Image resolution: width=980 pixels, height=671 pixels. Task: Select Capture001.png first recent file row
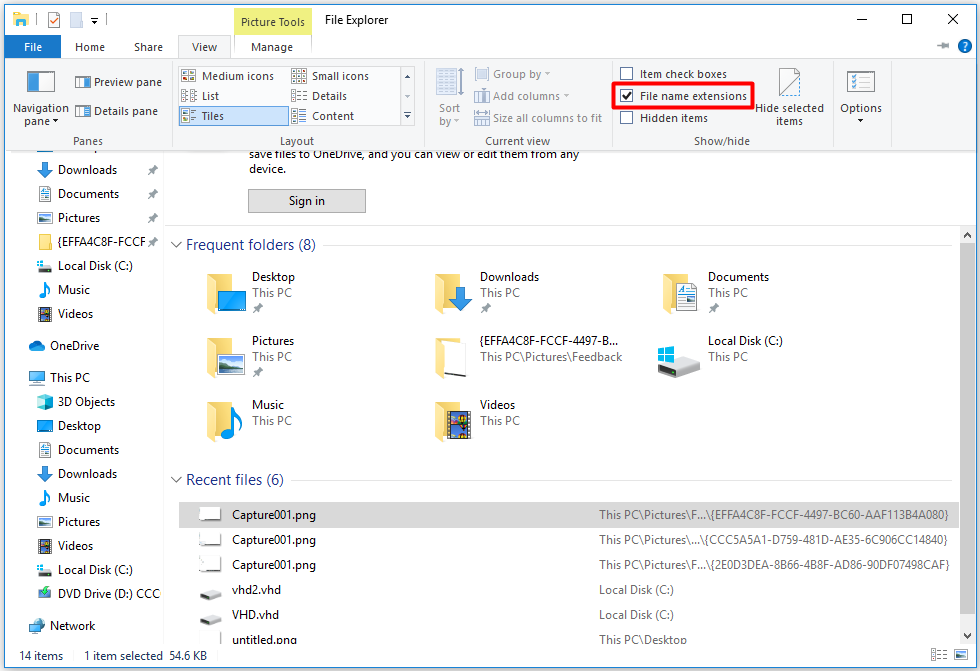pos(274,515)
